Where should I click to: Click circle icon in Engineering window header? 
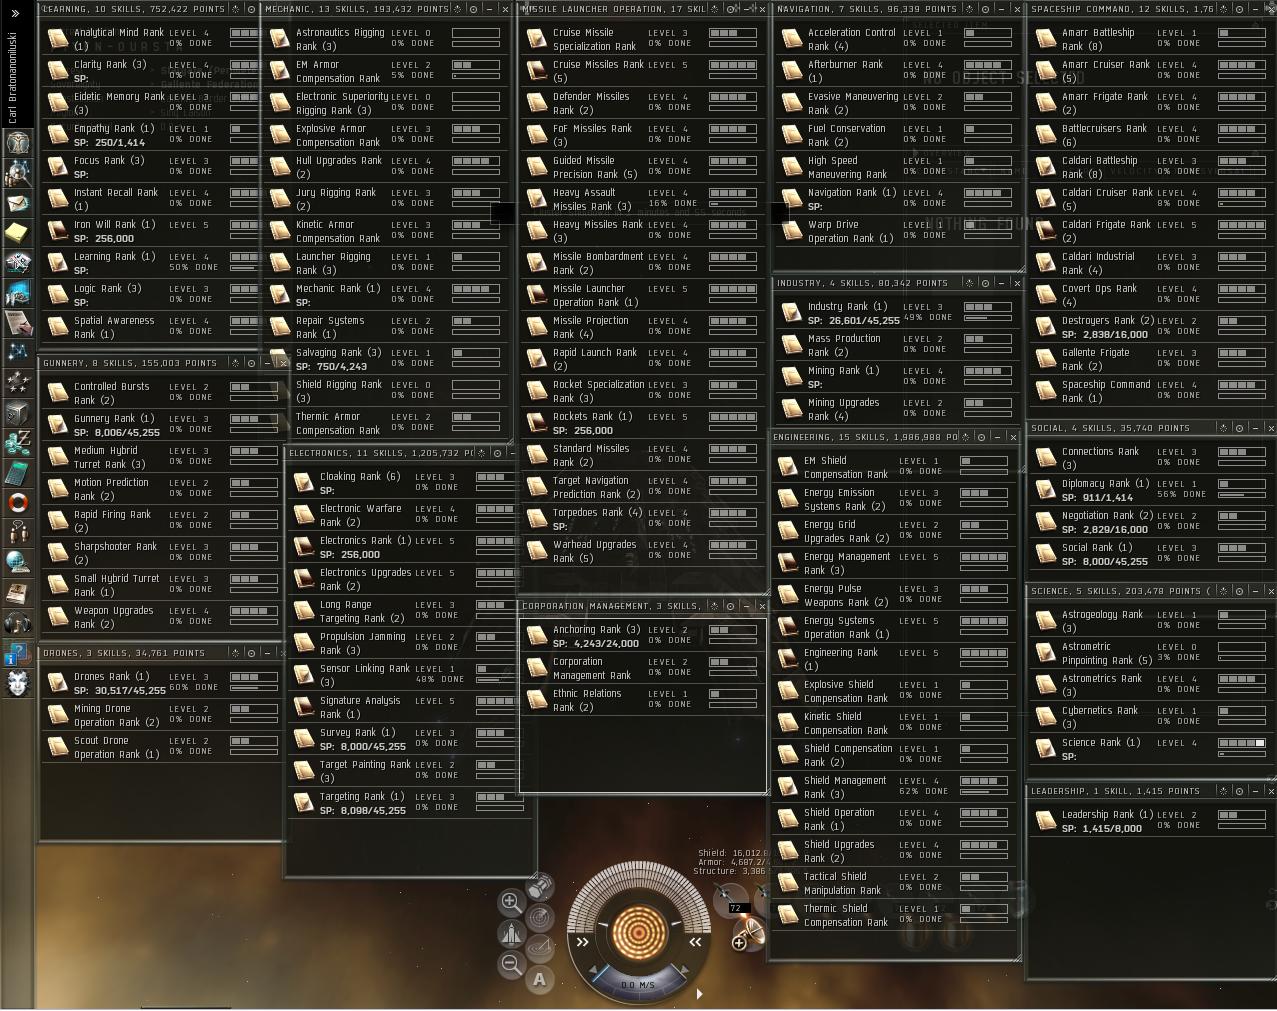pos(982,437)
